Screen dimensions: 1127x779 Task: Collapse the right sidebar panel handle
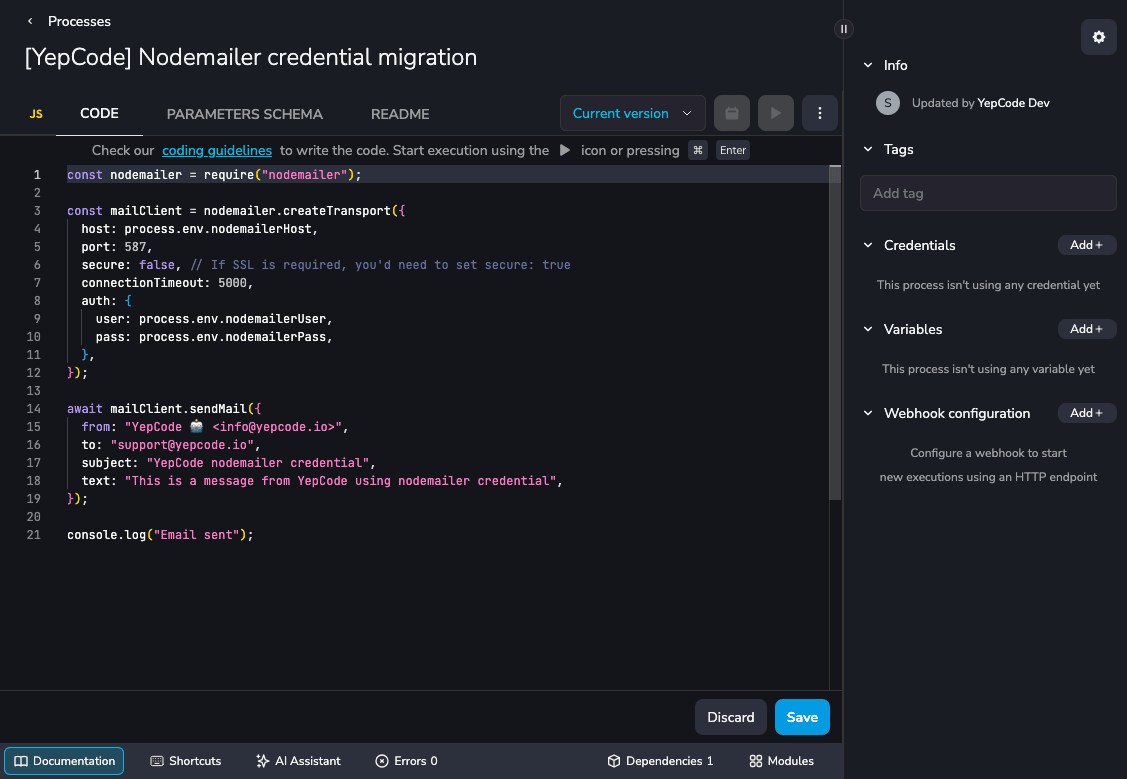[844, 29]
